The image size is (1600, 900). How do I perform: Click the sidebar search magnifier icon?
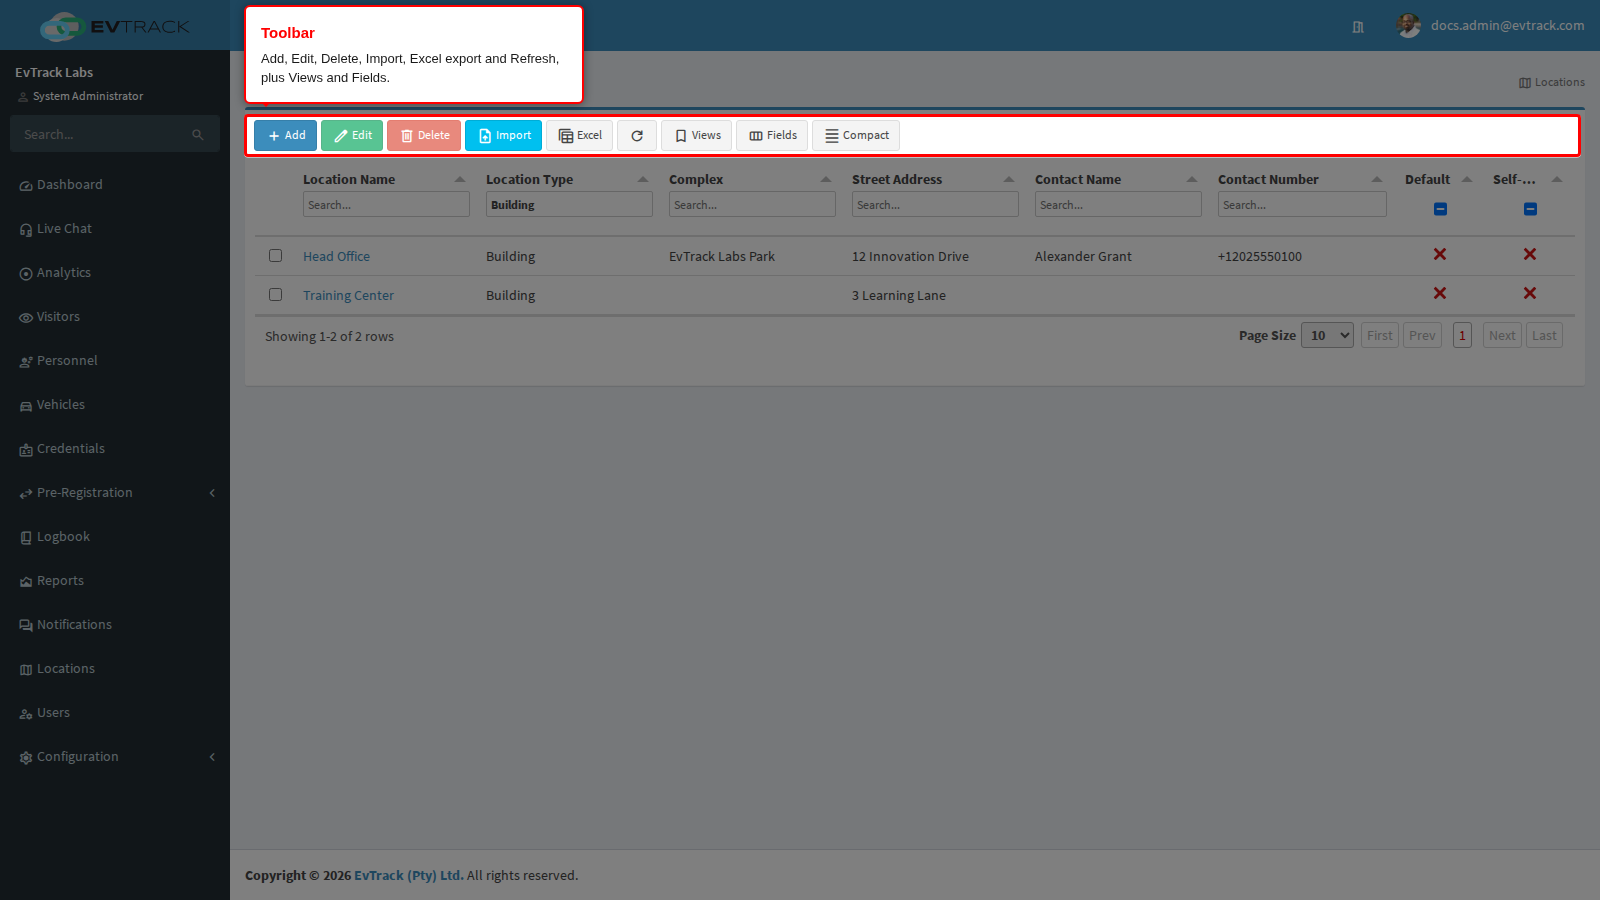(x=198, y=134)
